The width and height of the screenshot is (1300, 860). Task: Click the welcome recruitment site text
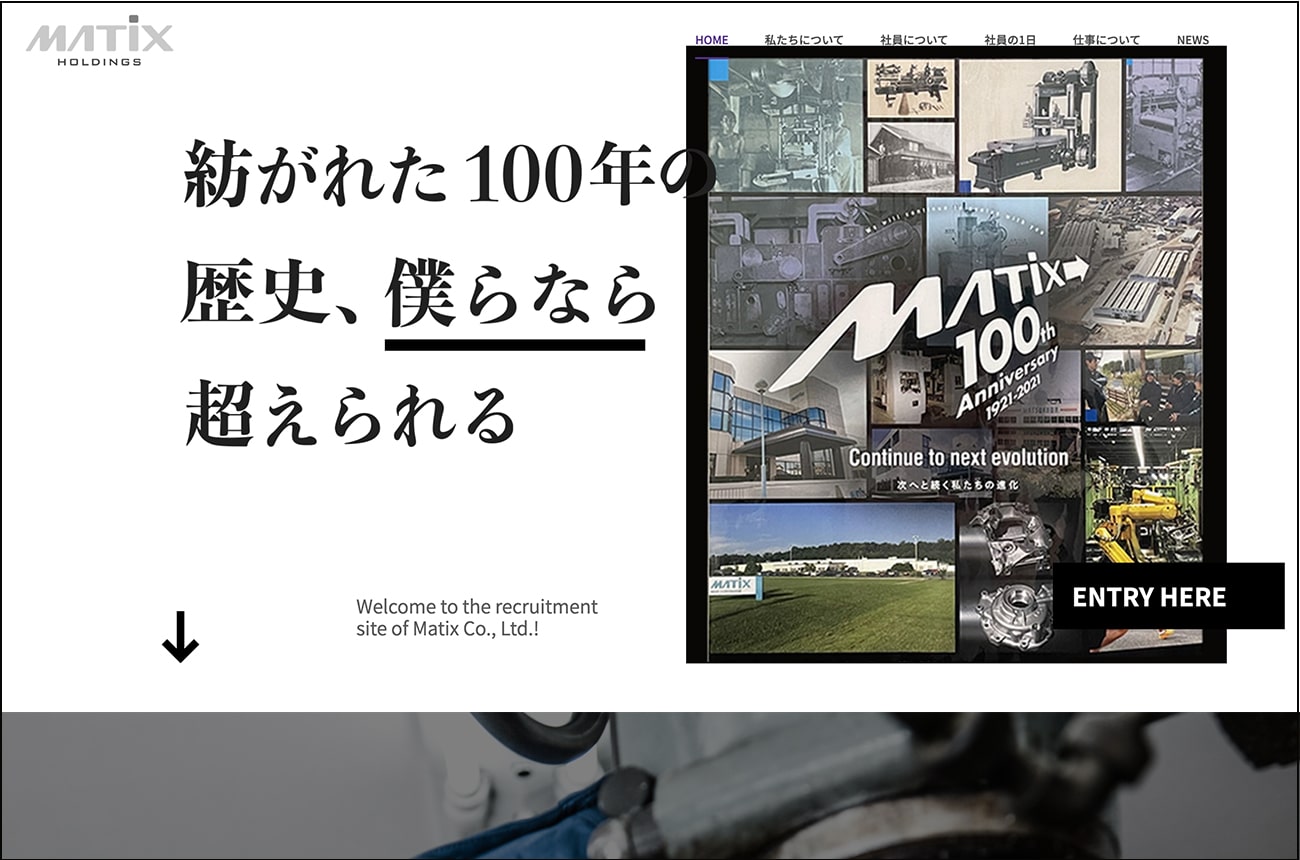point(476,618)
